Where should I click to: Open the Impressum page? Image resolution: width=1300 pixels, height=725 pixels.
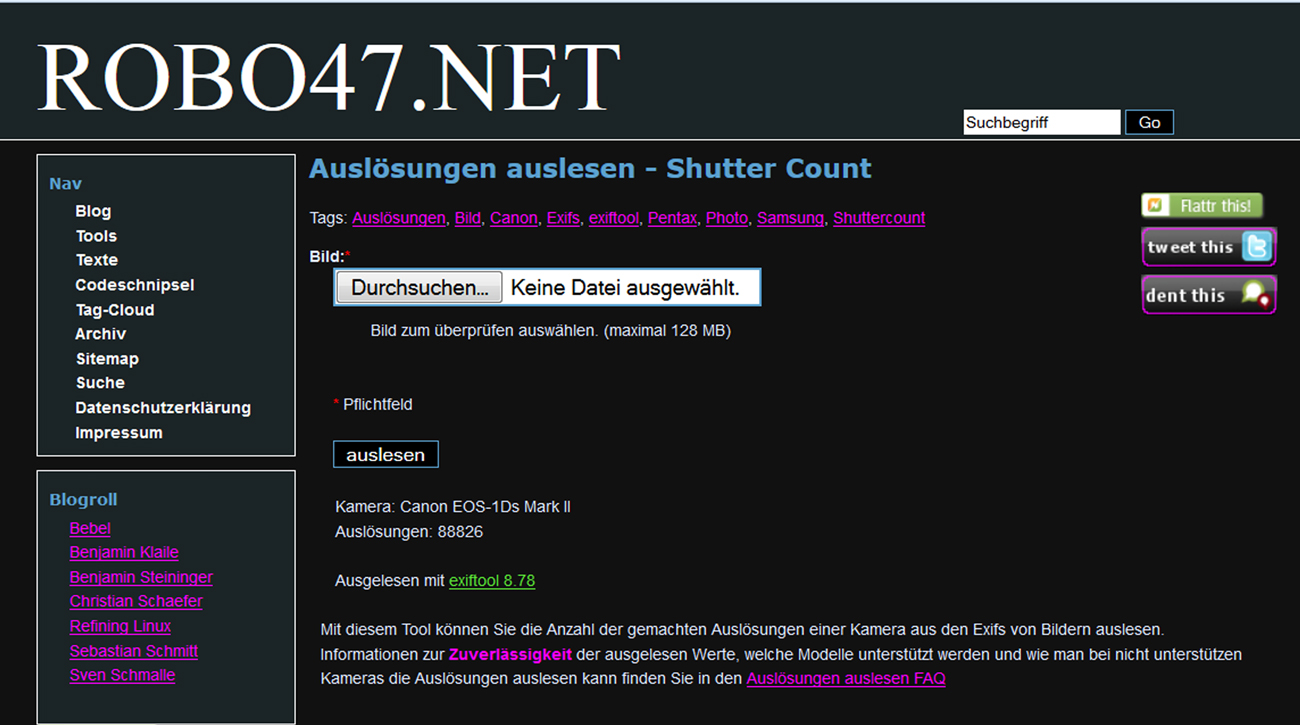pyautogui.click(x=118, y=433)
